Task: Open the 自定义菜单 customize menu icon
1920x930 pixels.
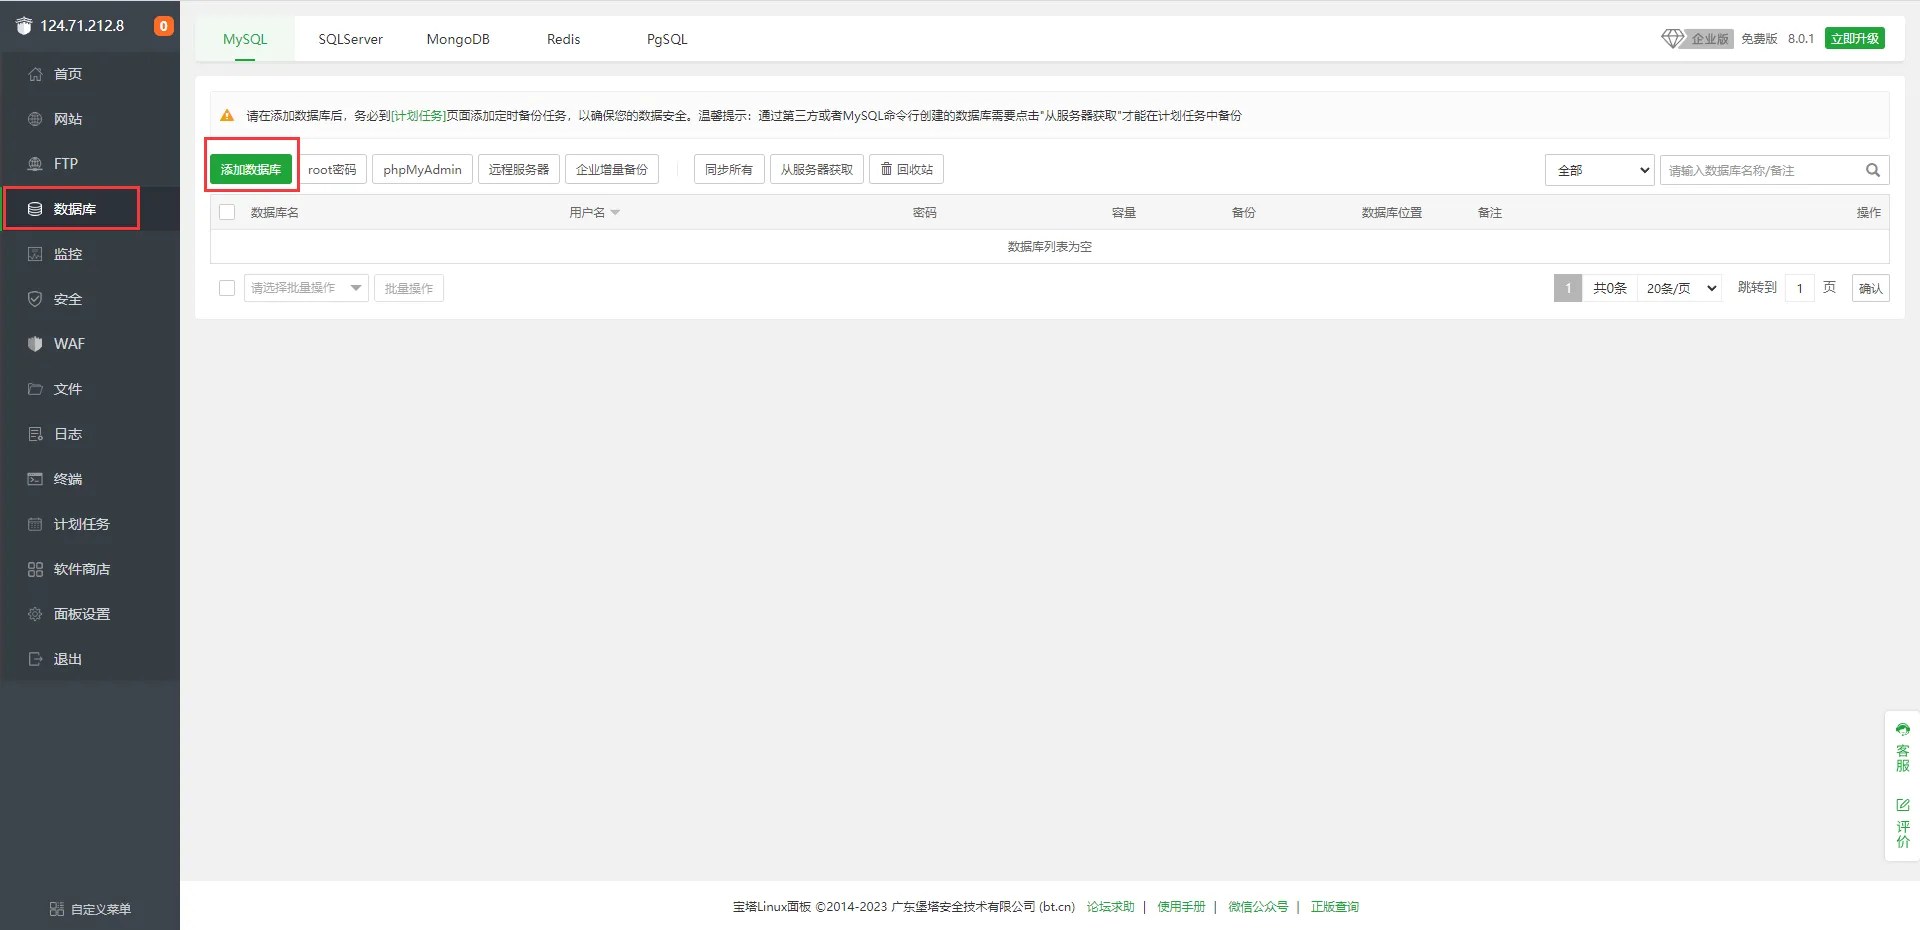Action: click(57, 909)
